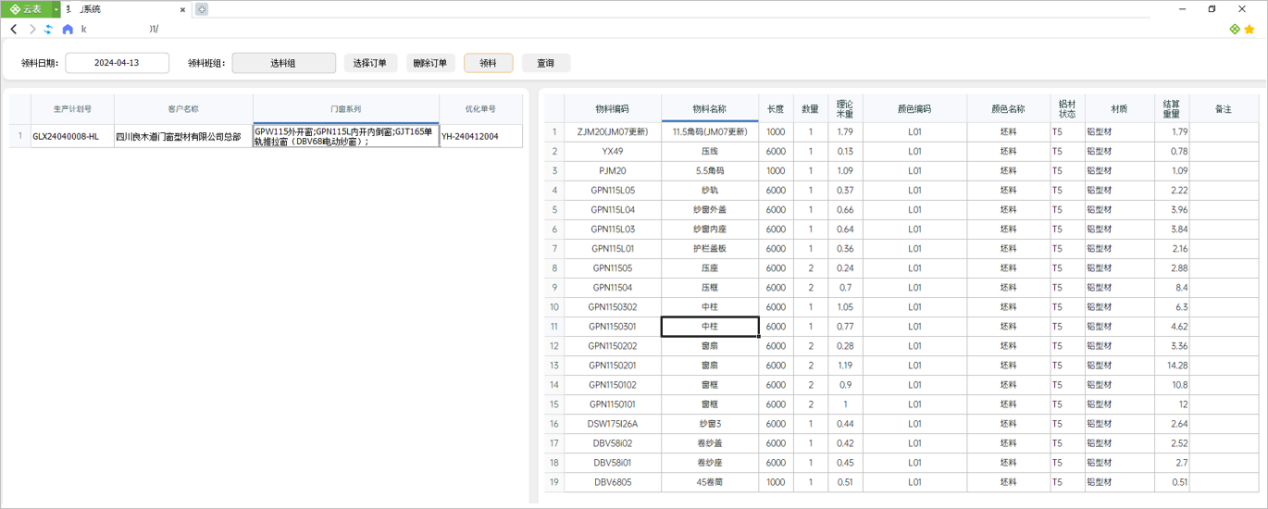The height and width of the screenshot is (509, 1268).
Task: Click the 云表 logo button
Action: coord(26,9)
